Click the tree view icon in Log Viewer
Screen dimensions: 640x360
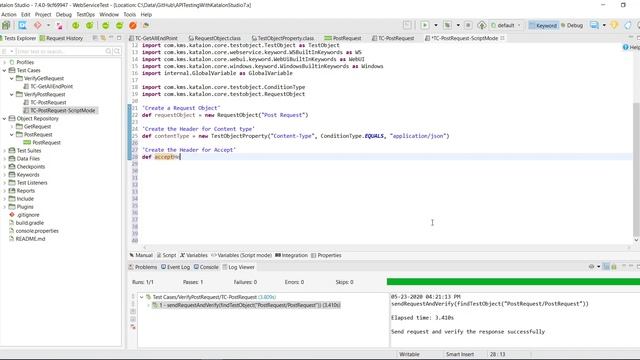606,267
